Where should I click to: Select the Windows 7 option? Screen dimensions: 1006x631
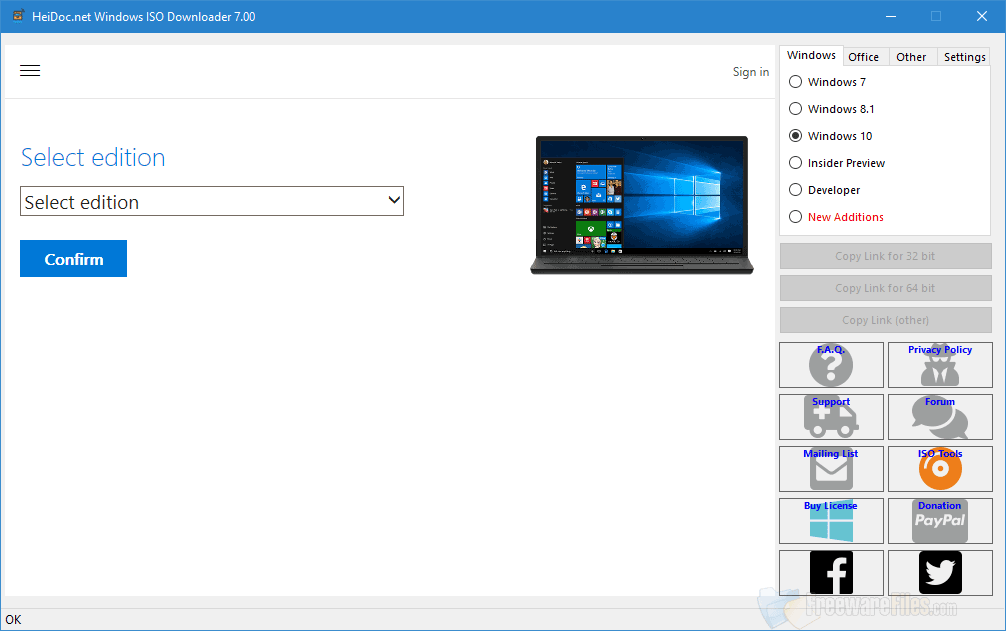(795, 81)
